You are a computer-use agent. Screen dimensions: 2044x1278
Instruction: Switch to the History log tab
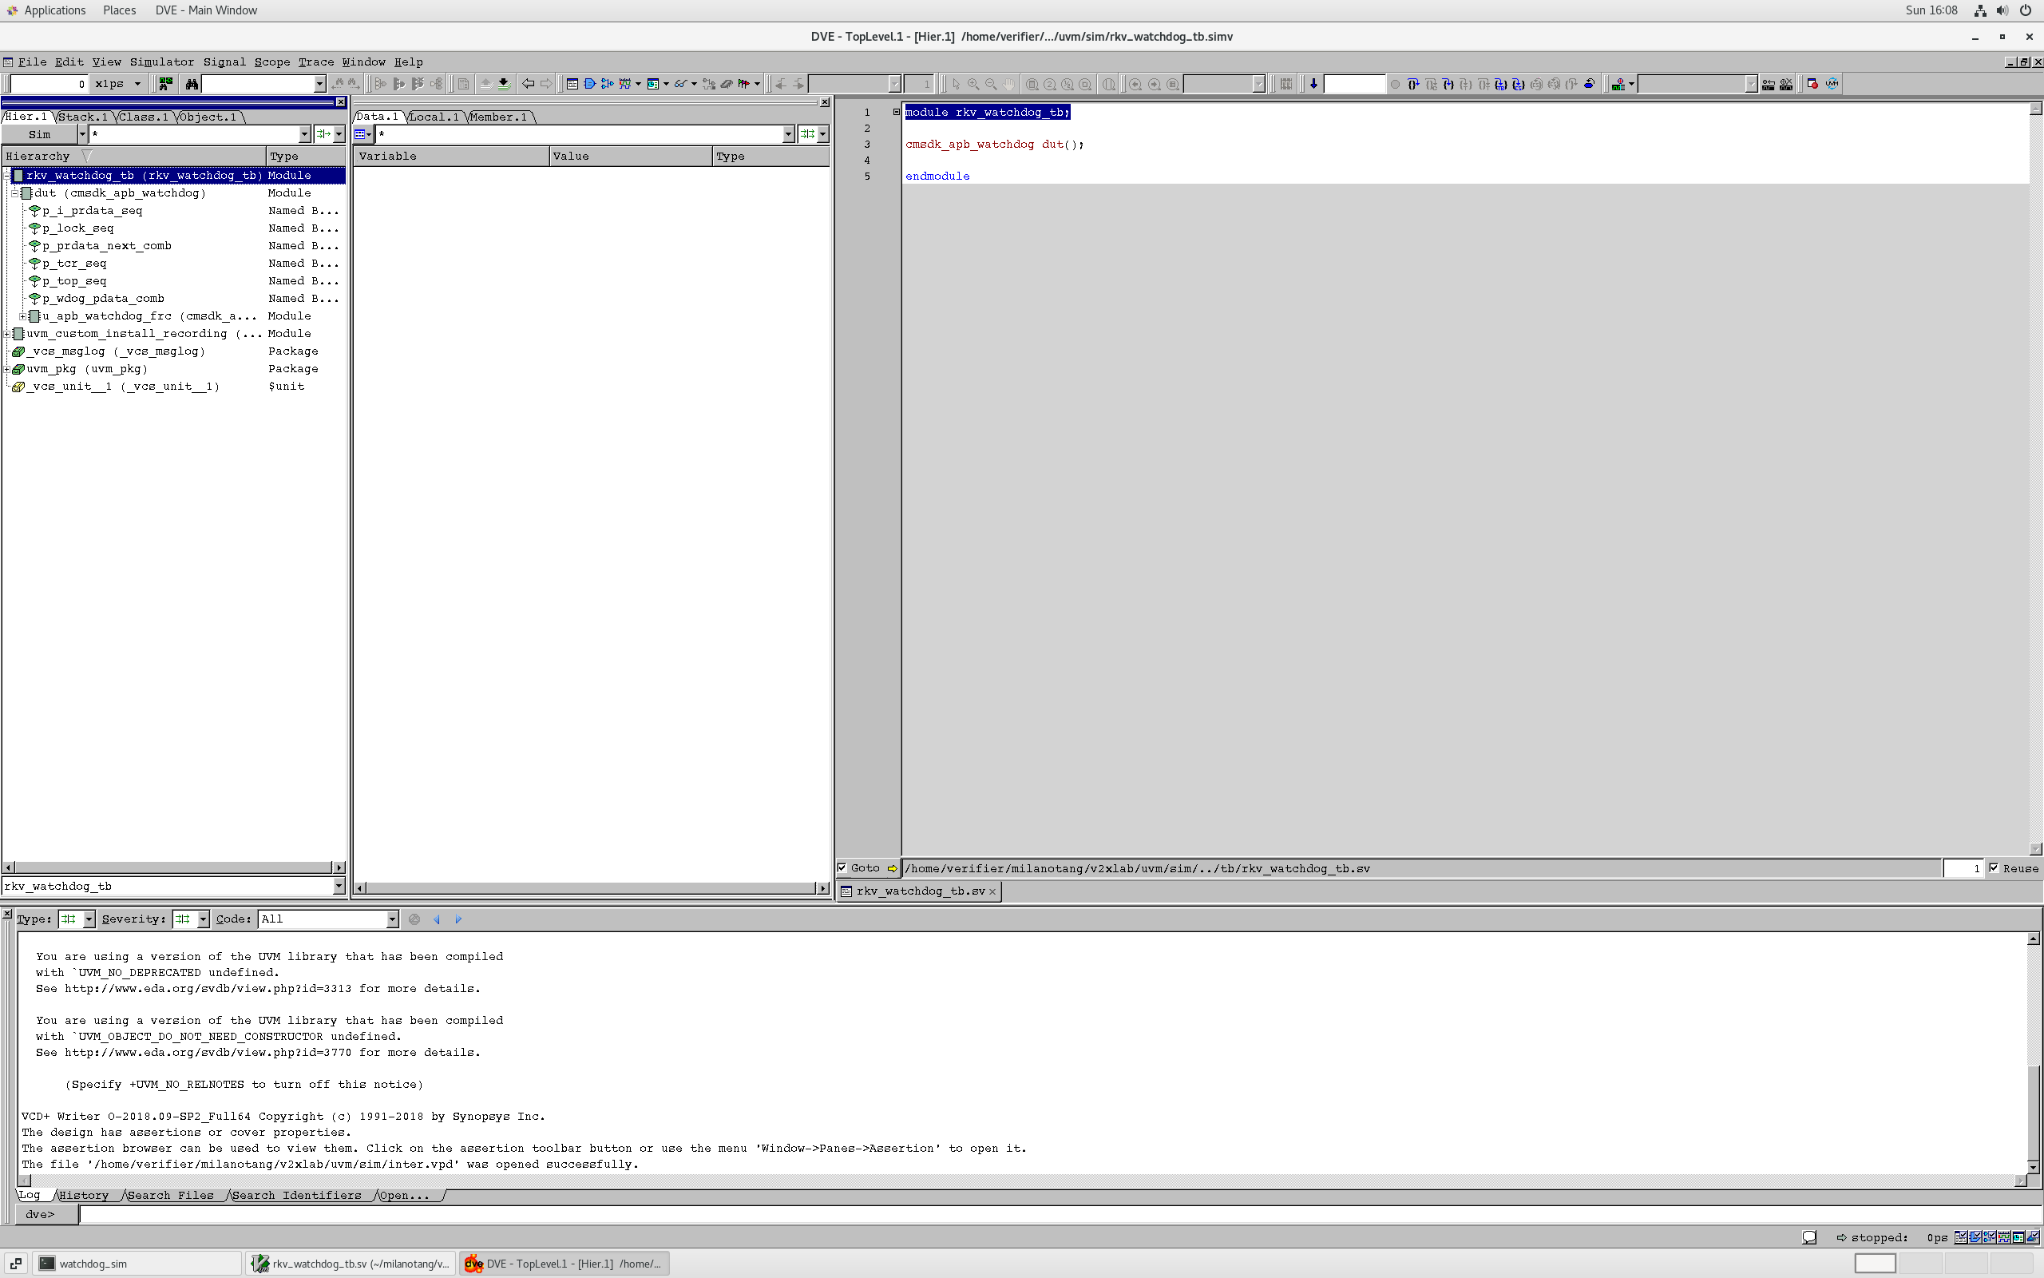point(84,1195)
